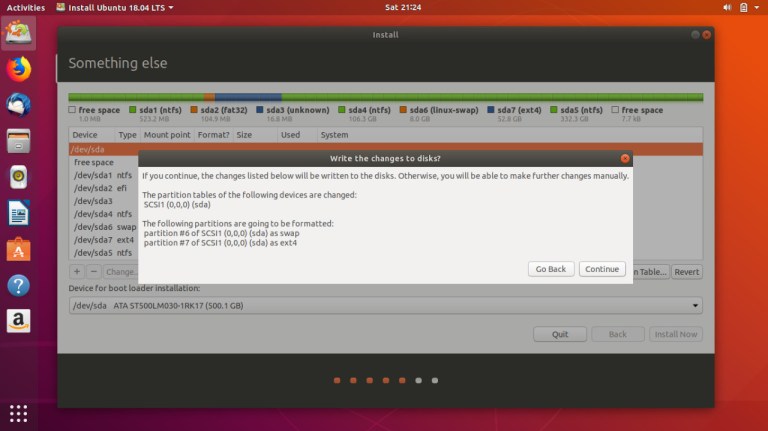Select the /dev/sda3 row

click(x=104, y=201)
